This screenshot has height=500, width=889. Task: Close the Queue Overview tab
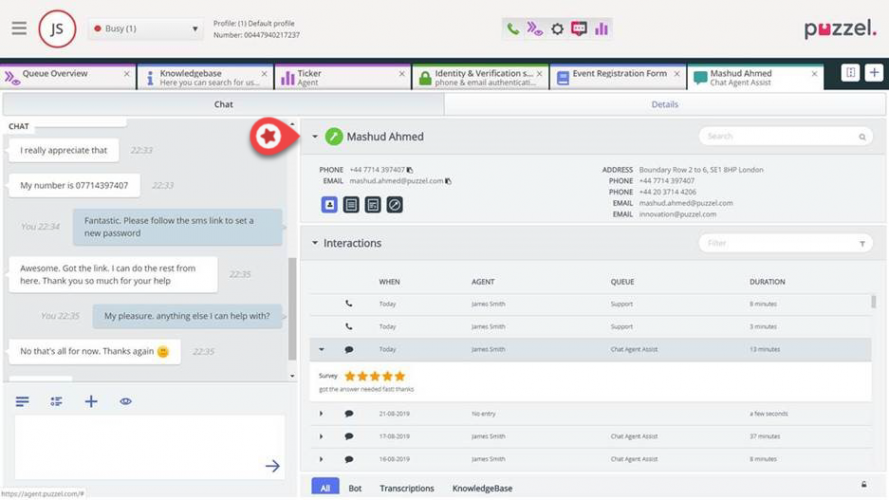point(126,74)
